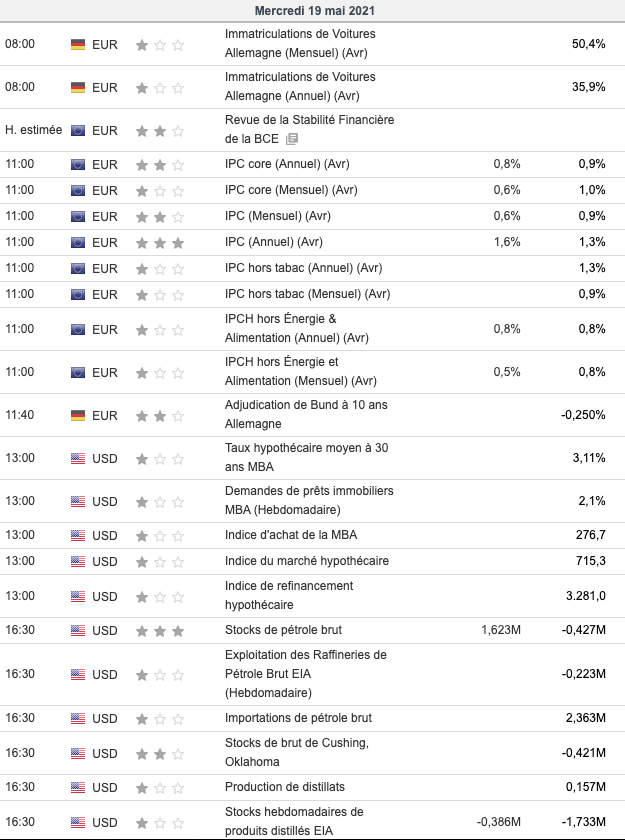Click EU flag on IPC core (Annuel) row
The height and width of the screenshot is (840, 625).
tap(78, 164)
